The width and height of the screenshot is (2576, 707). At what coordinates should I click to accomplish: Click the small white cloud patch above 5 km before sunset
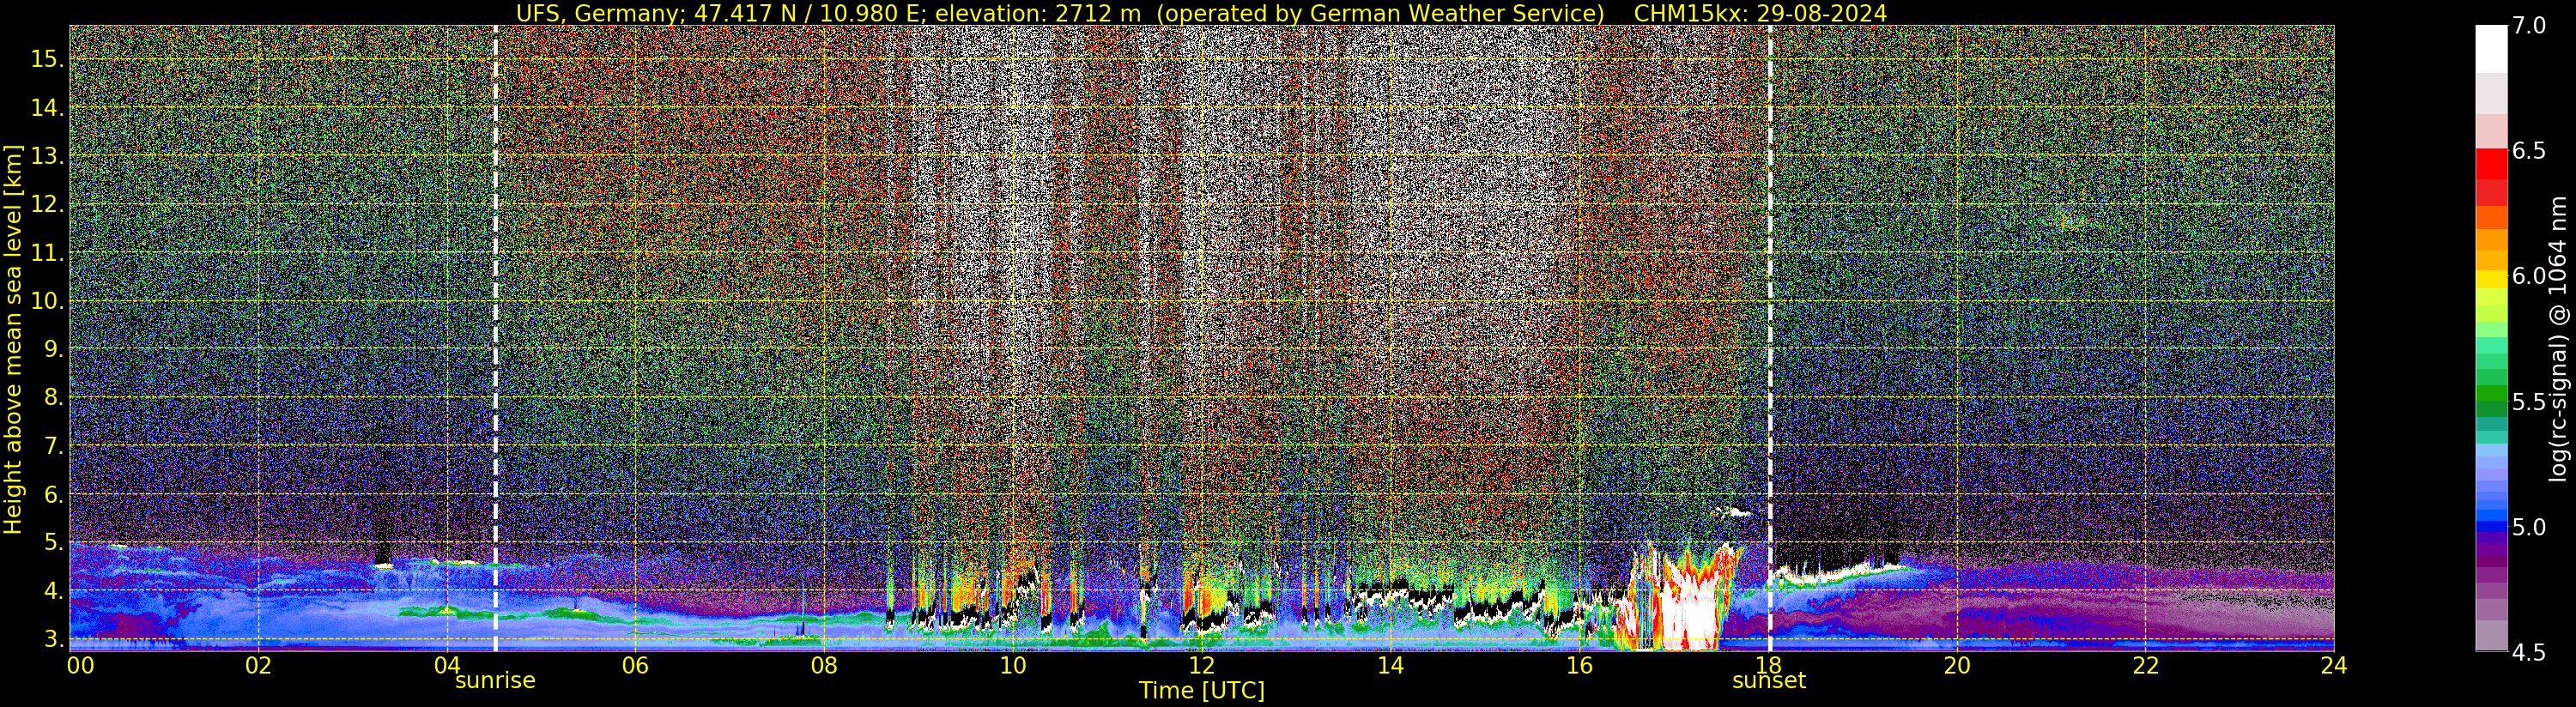(x=1732, y=513)
